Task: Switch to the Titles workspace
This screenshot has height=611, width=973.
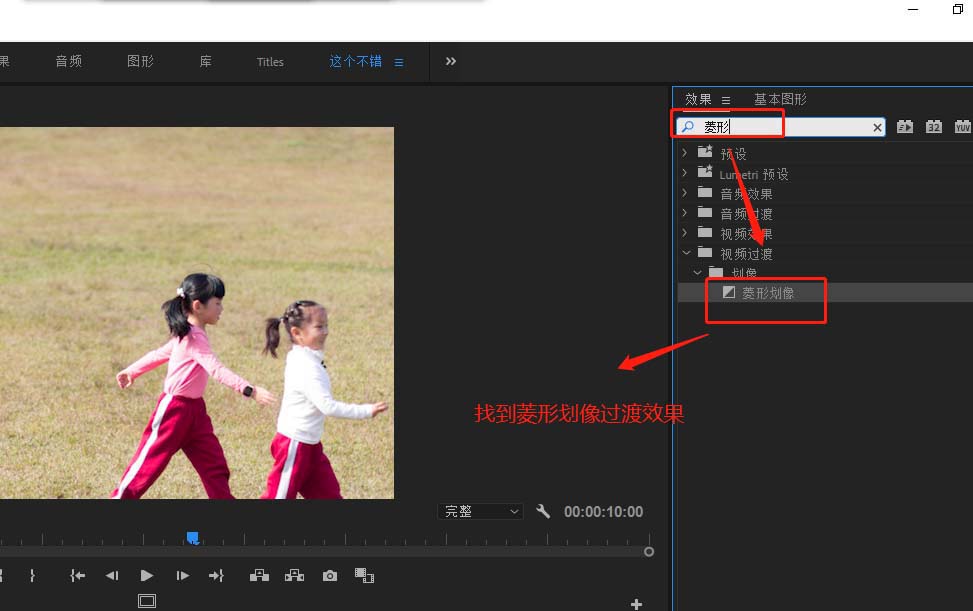Action: click(x=270, y=62)
